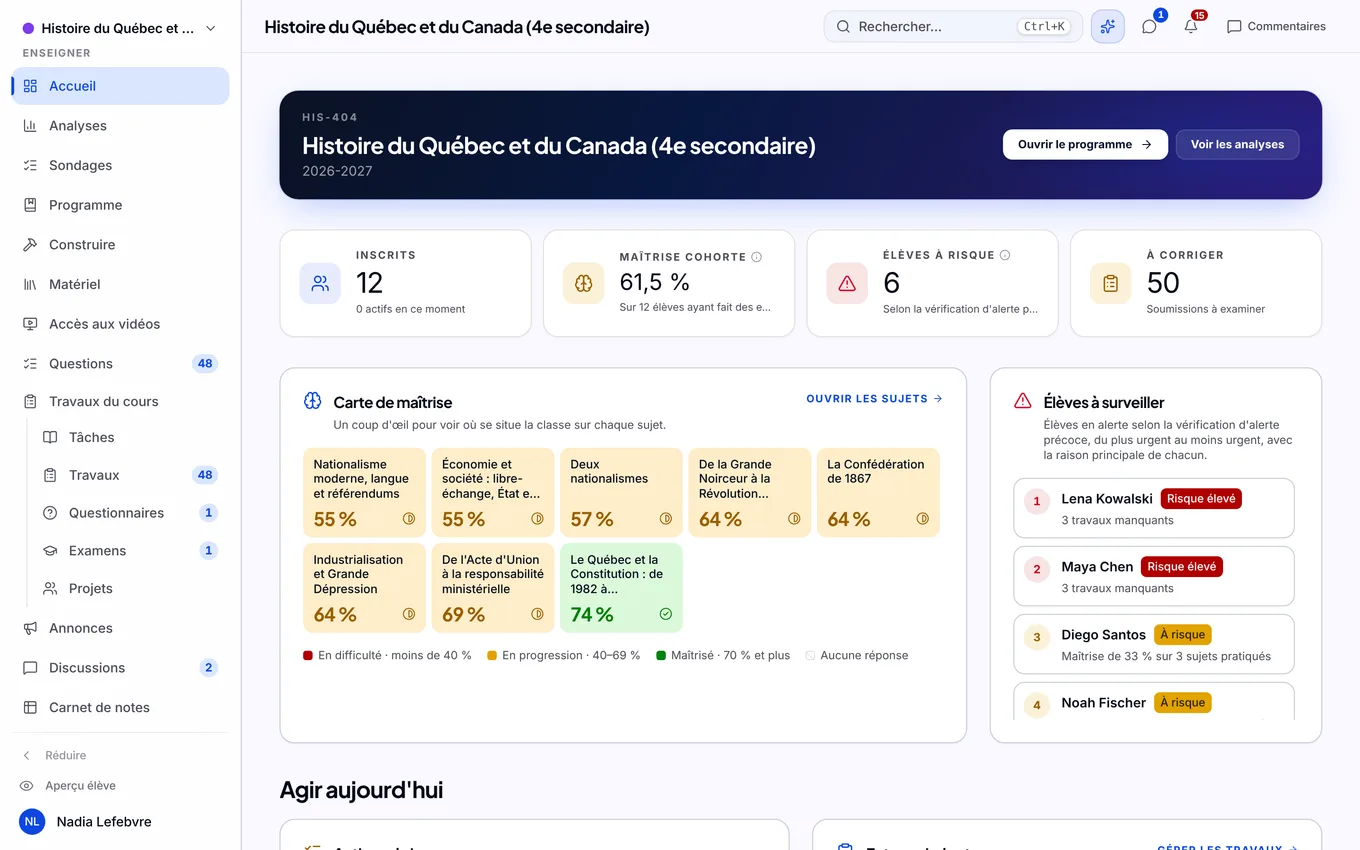Click Carnet de notes table icon
Screen dimensions: 1360x850
click(30, 707)
